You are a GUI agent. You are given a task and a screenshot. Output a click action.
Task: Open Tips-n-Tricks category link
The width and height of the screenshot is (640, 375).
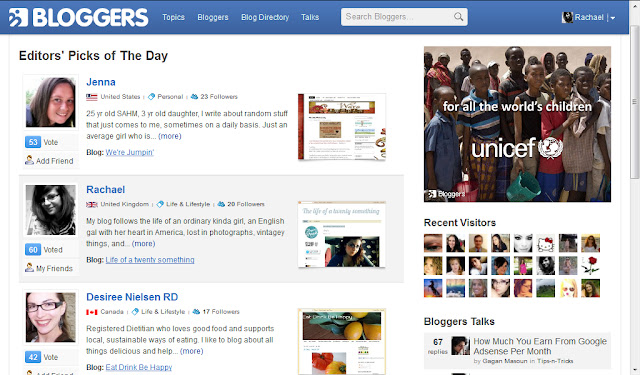click(555, 361)
